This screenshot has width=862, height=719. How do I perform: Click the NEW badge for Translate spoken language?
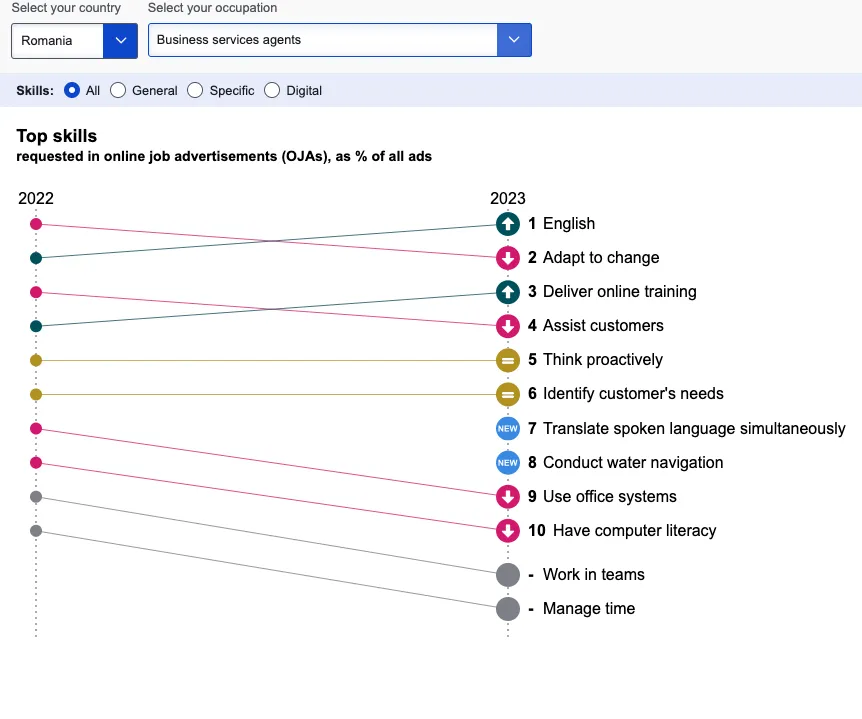pyautogui.click(x=508, y=429)
